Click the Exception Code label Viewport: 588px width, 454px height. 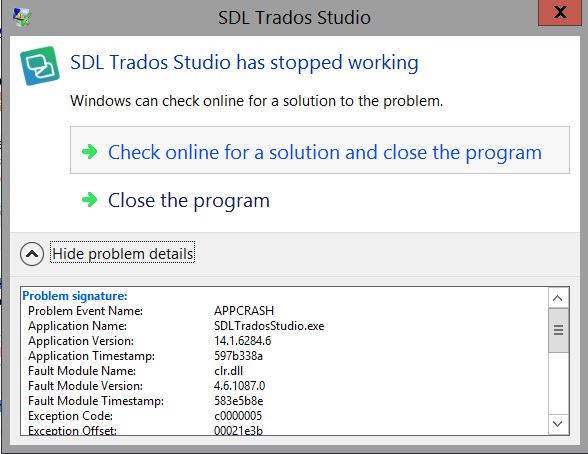click(x=70, y=416)
